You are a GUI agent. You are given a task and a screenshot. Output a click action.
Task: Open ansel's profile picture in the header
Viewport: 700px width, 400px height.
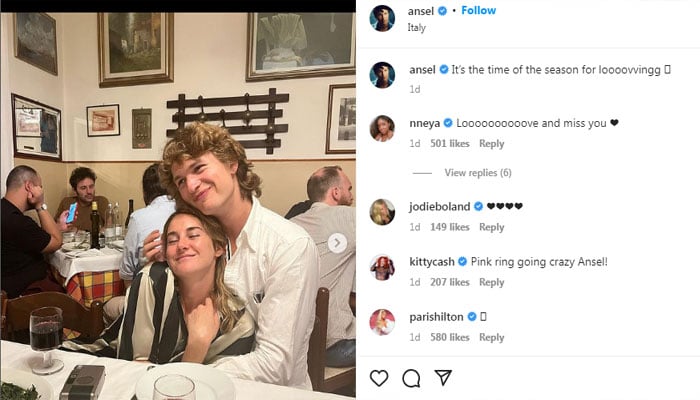[382, 17]
